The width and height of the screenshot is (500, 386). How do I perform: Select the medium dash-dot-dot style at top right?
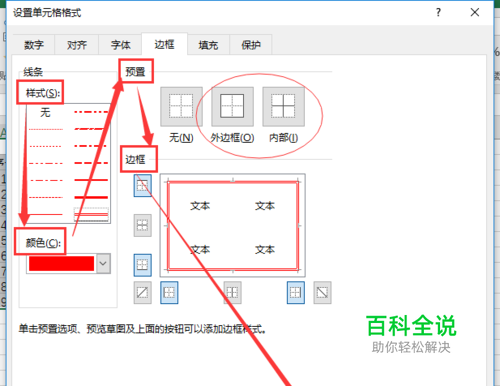[91, 112]
